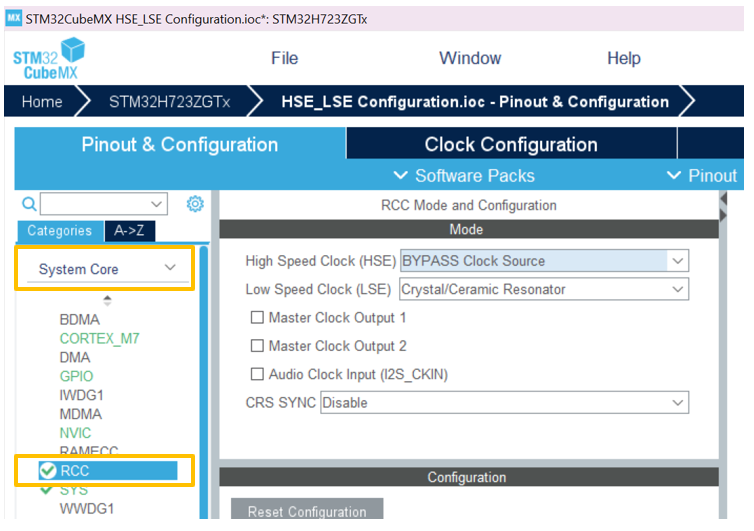Click the Configuration section header
The height and width of the screenshot is (531, 754).
[469, 477]
